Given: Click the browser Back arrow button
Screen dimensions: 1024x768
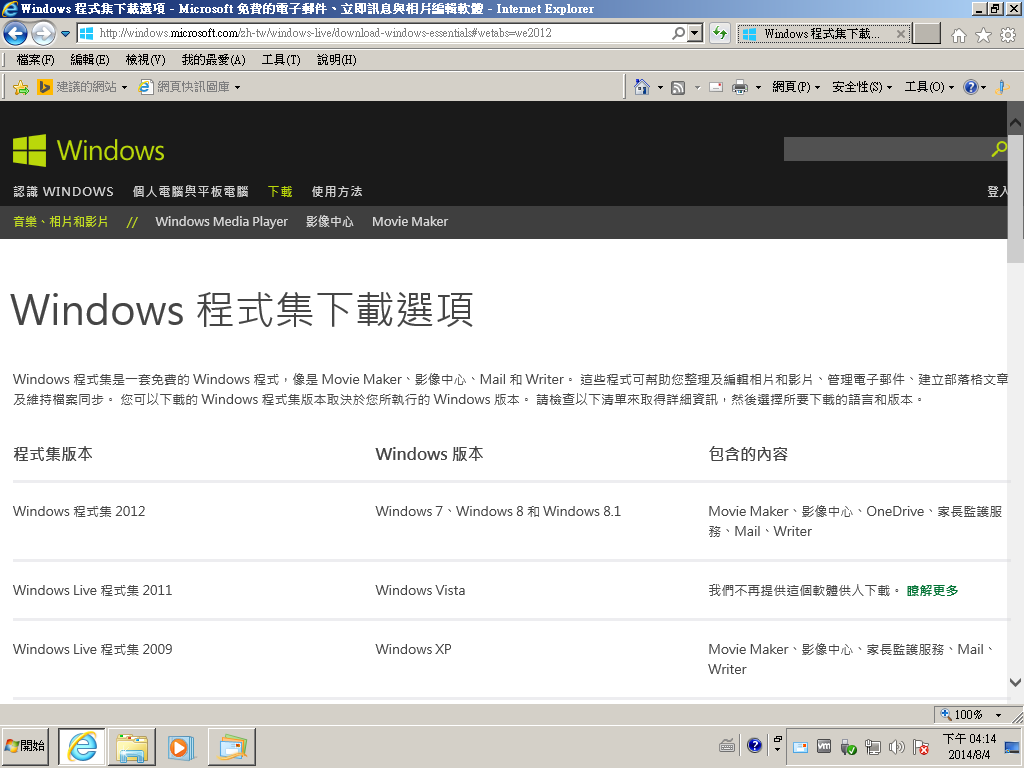Looking at the screenshot, I should (x=16, y=33).
